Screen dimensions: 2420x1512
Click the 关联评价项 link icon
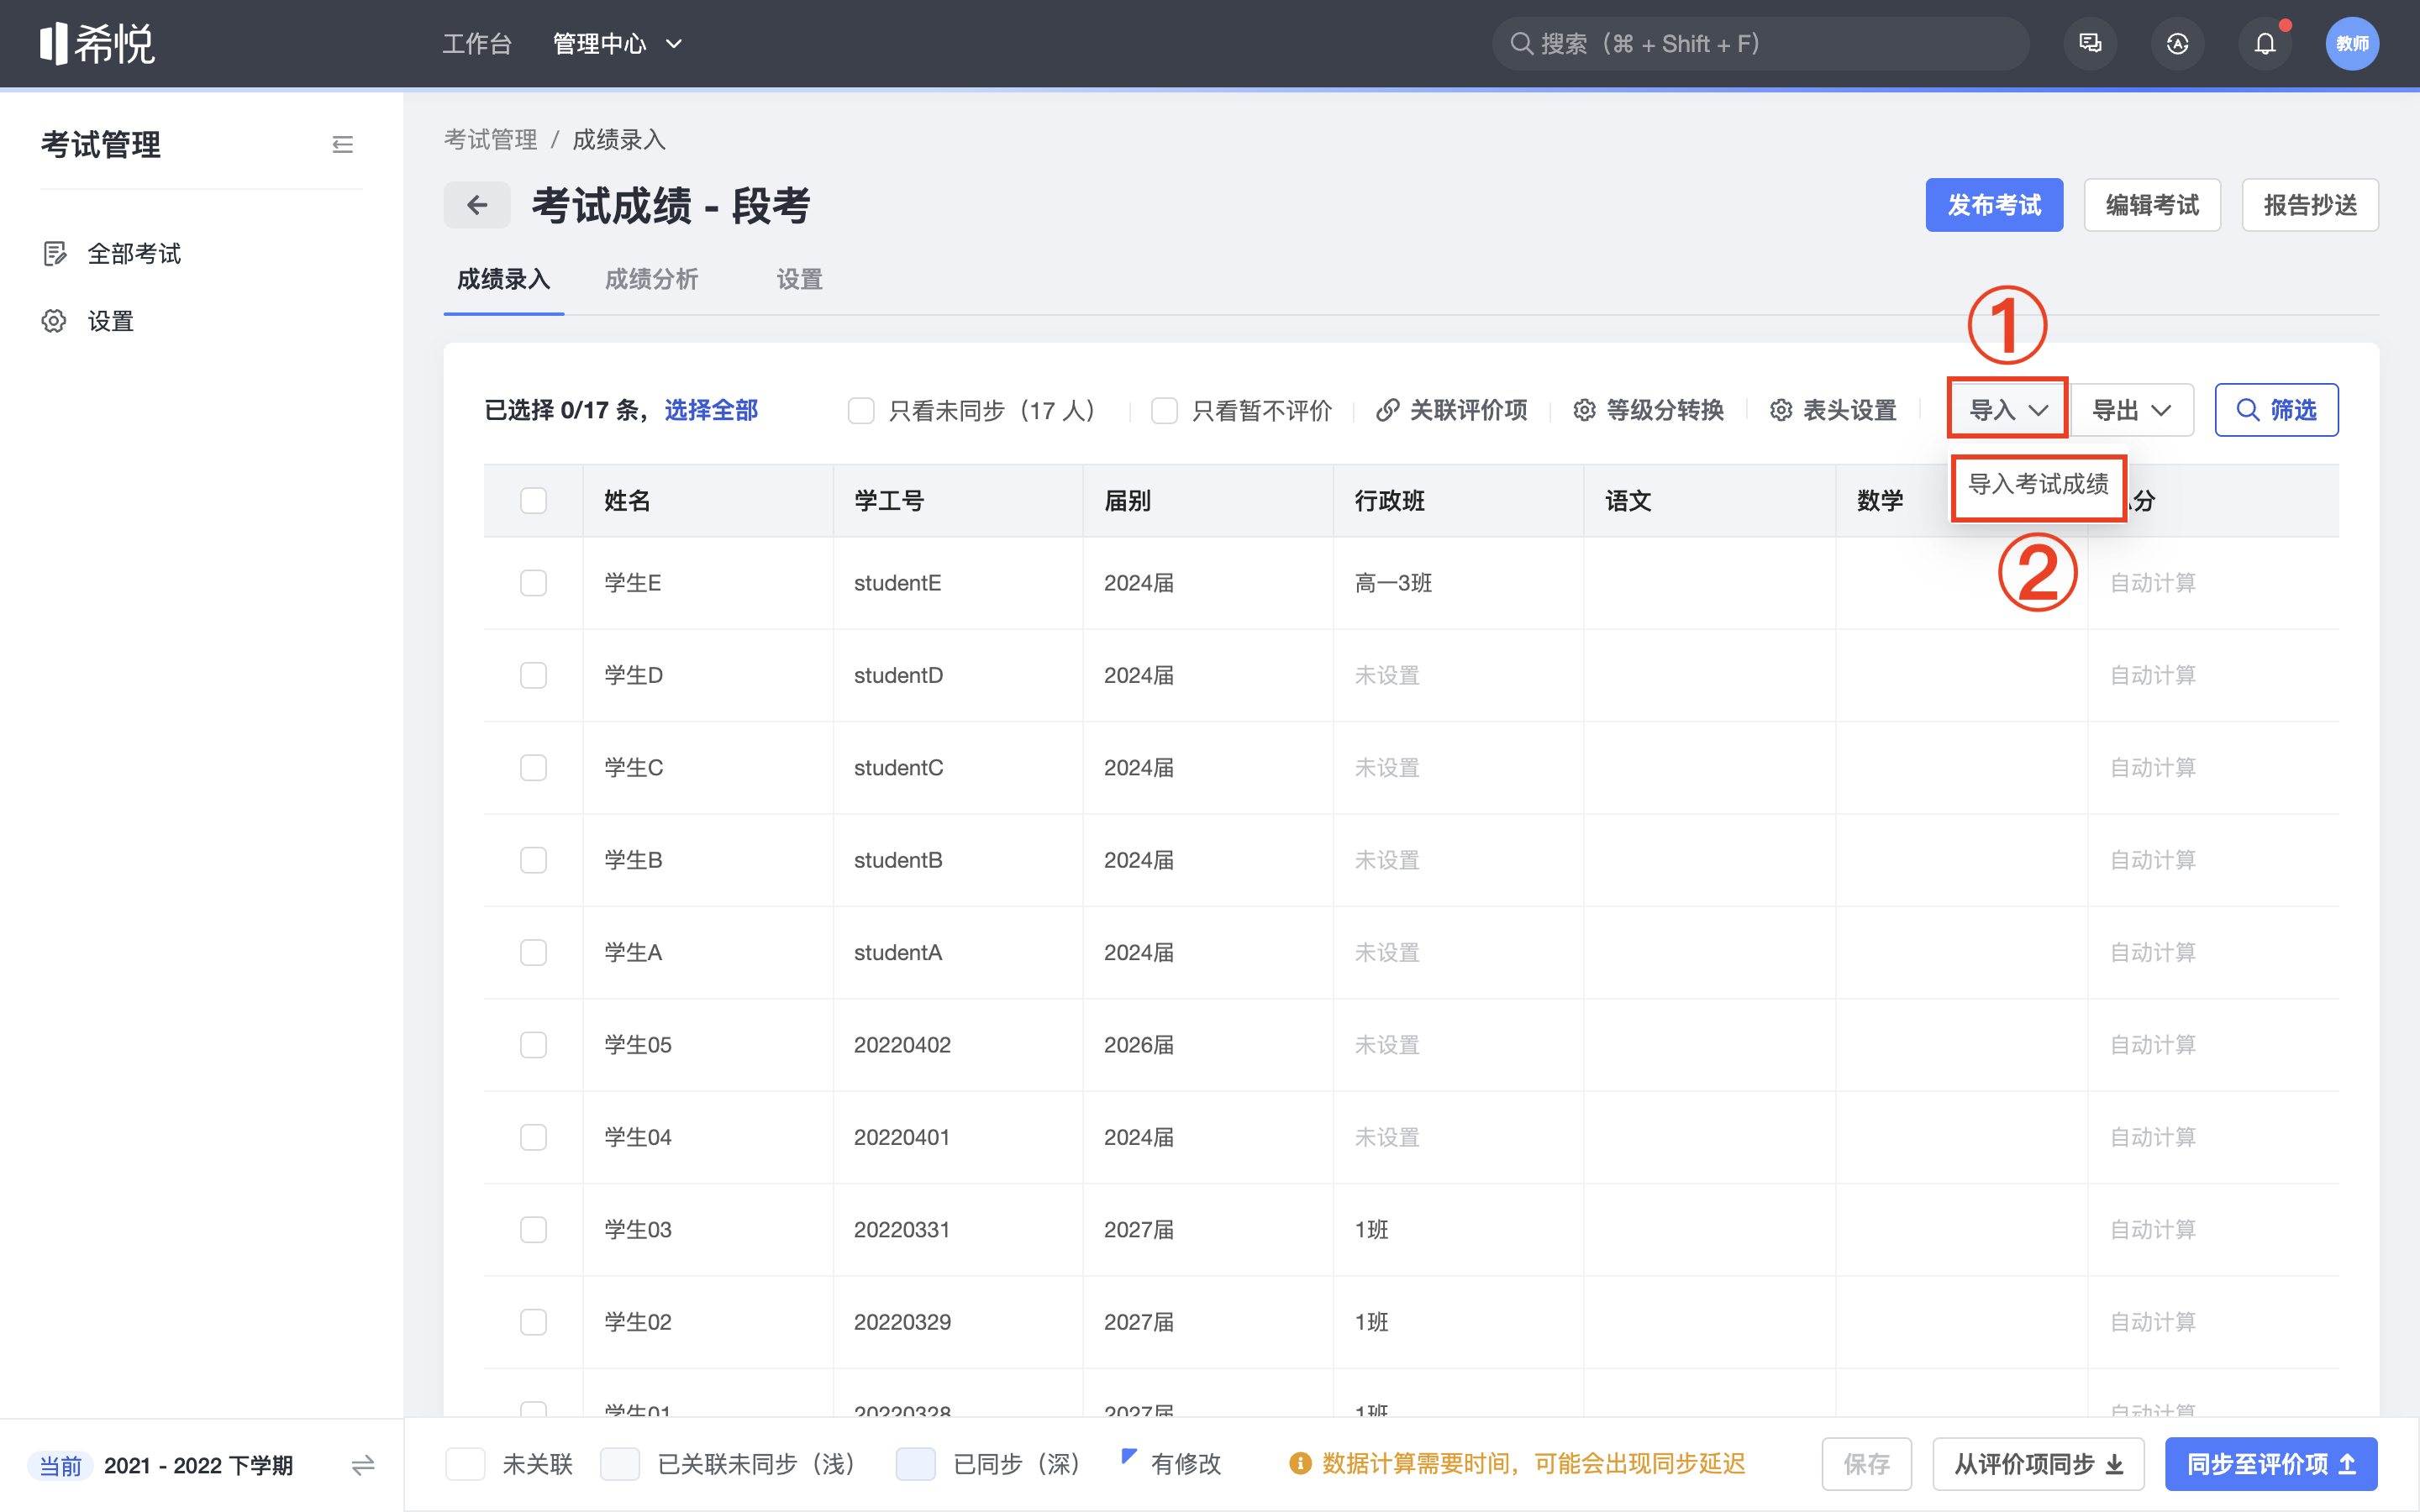[x=1387, y=410]
